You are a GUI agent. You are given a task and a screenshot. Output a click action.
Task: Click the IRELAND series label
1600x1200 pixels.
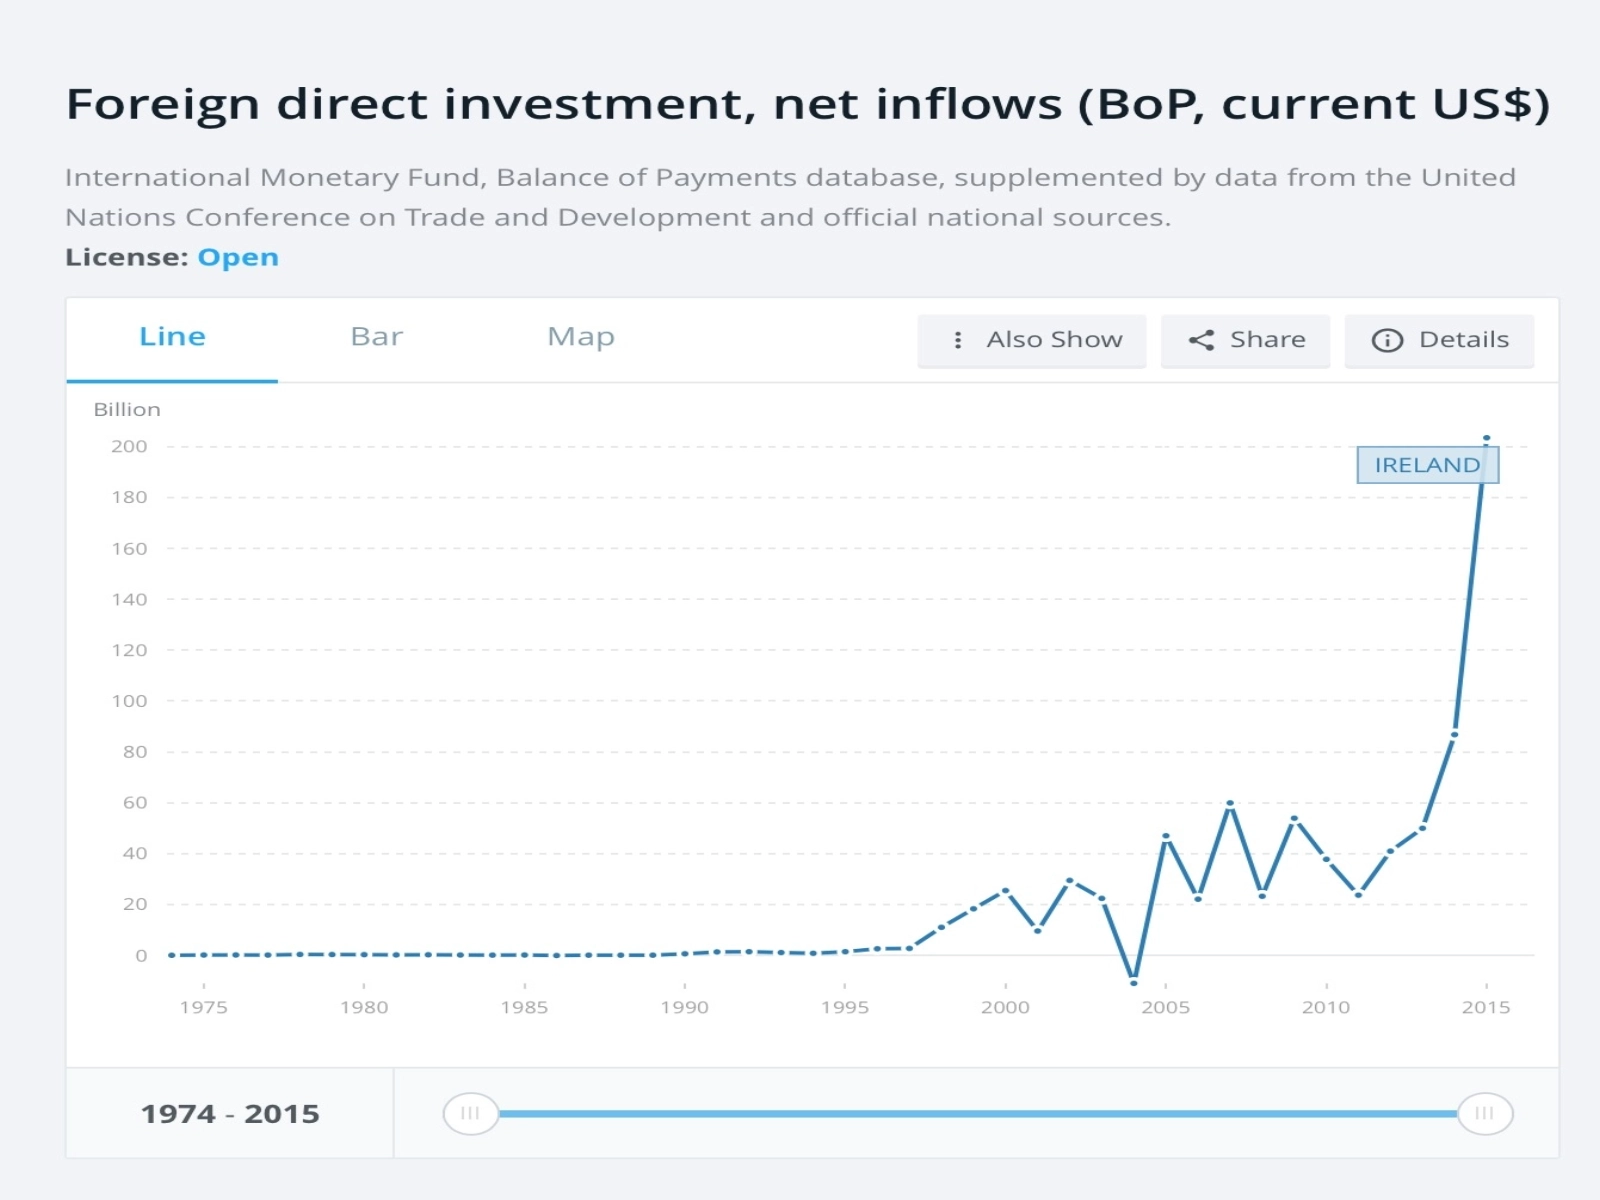(x=1426, y=465)
